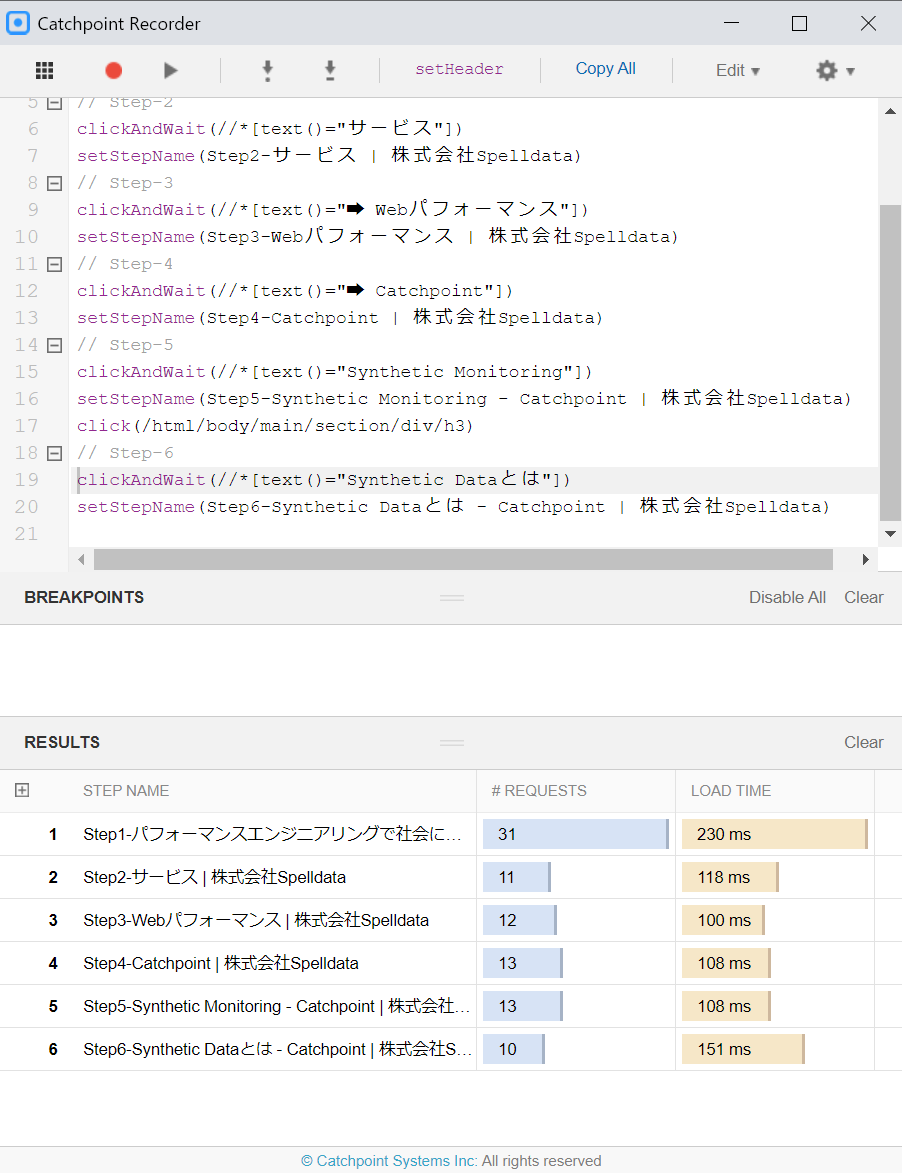Open the grid apps menu icon
Image resolution: width=902 pixels, height=1173 pixels.
pyautogui.click(x=45, y=70)
